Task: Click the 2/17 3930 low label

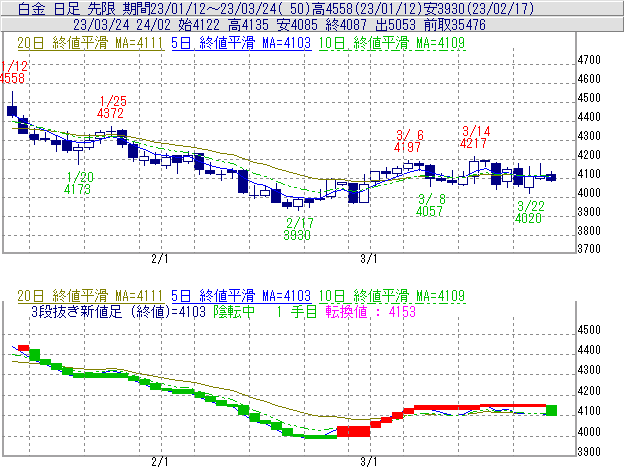Action: (x=298, y=229)
